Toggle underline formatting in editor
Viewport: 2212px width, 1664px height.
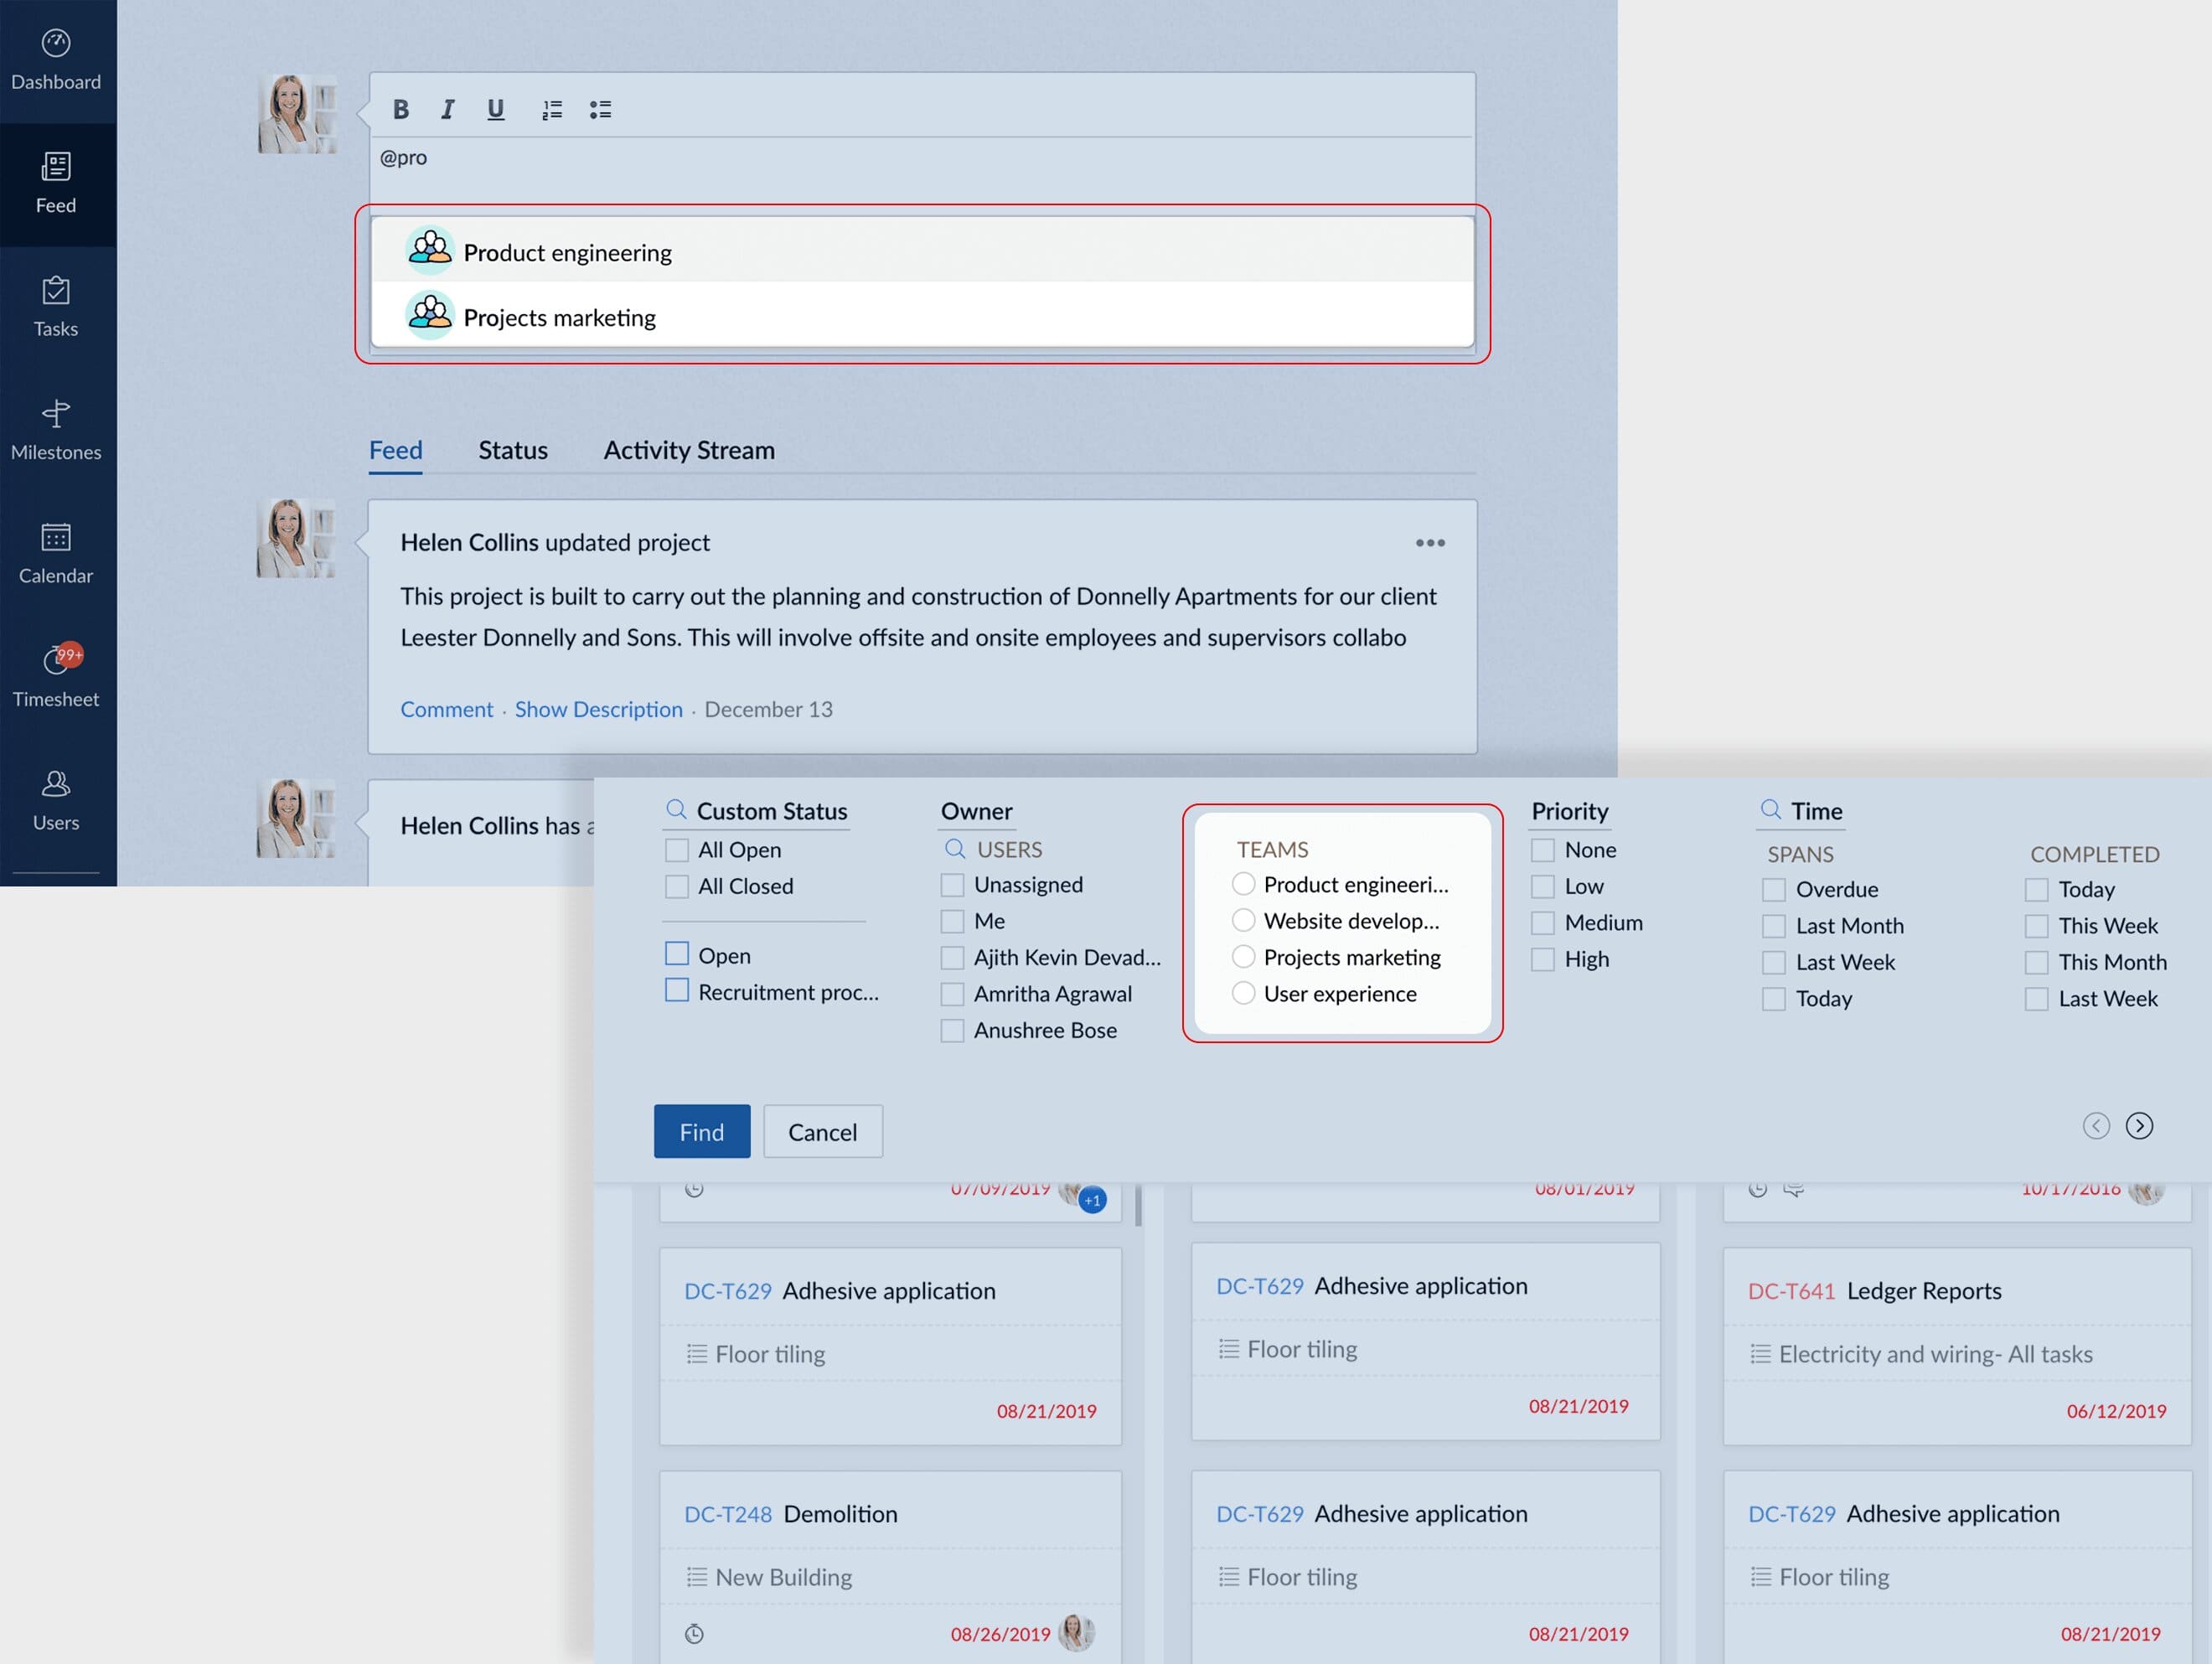495,109
